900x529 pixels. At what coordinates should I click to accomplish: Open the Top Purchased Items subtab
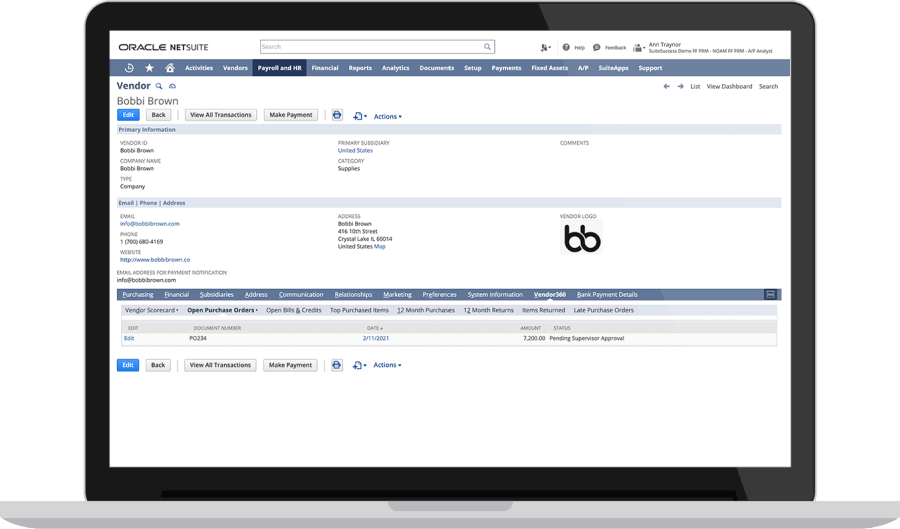(359, 310)
